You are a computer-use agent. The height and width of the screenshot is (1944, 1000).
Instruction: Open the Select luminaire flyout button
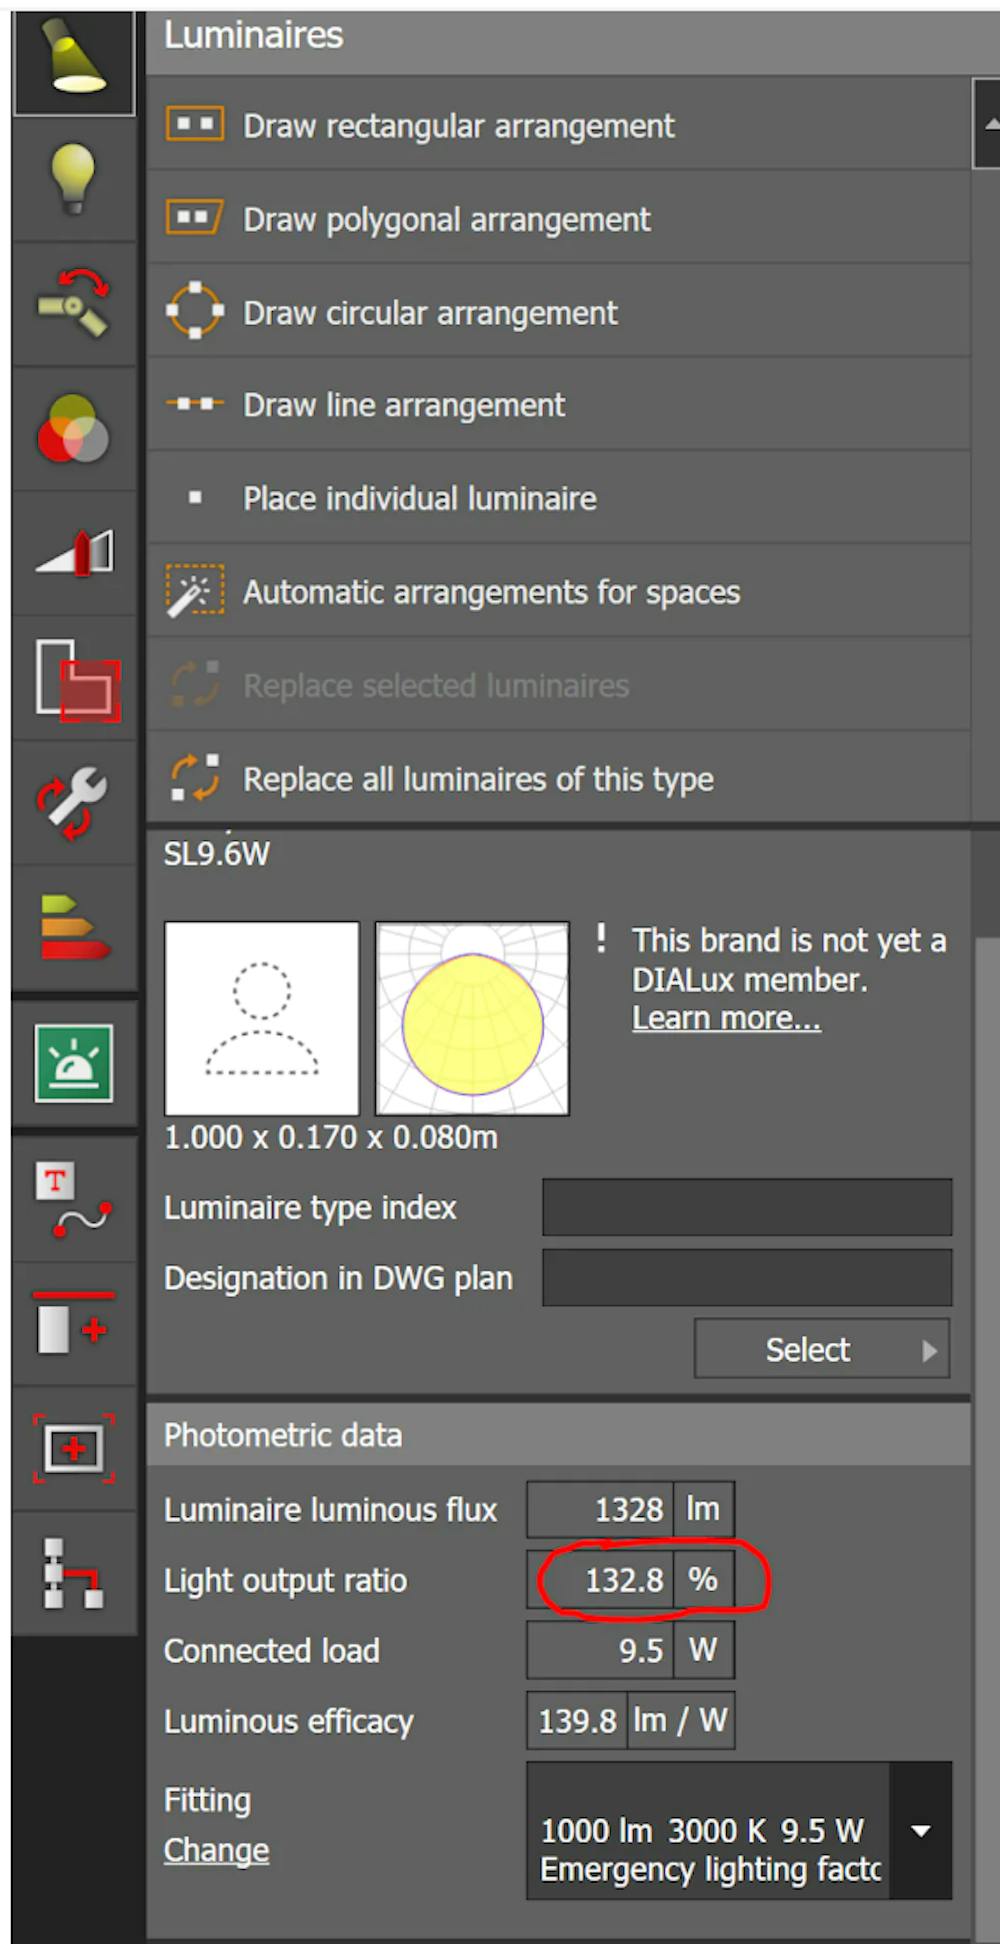tap(821, 1349)
